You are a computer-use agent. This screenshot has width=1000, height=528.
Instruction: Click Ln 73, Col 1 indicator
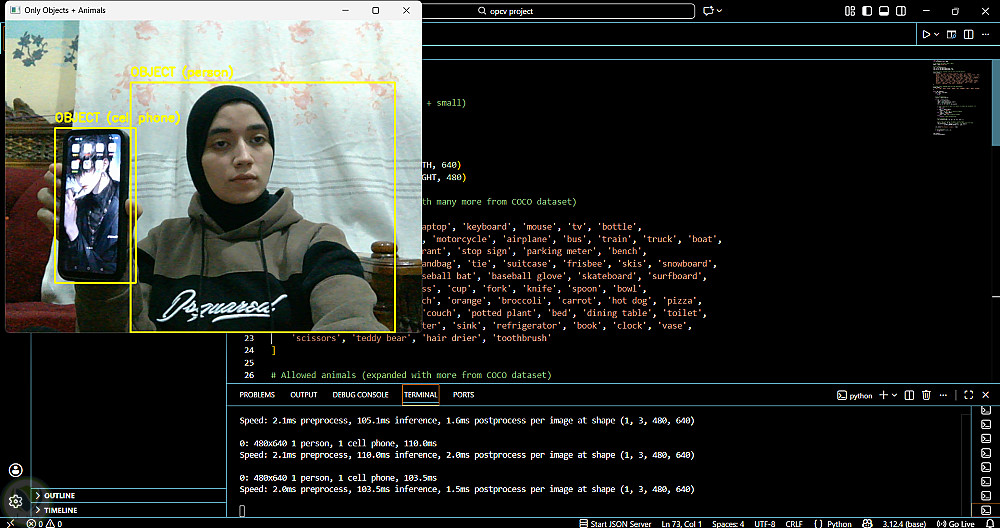(x=682, y=524)
